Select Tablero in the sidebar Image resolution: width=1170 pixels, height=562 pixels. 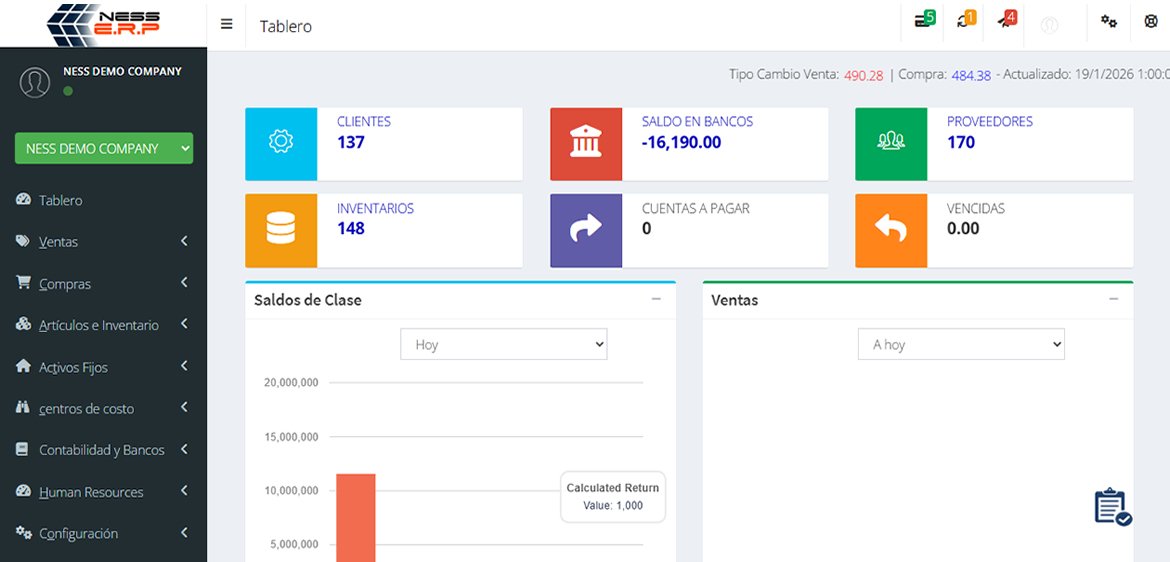point(60,200)
